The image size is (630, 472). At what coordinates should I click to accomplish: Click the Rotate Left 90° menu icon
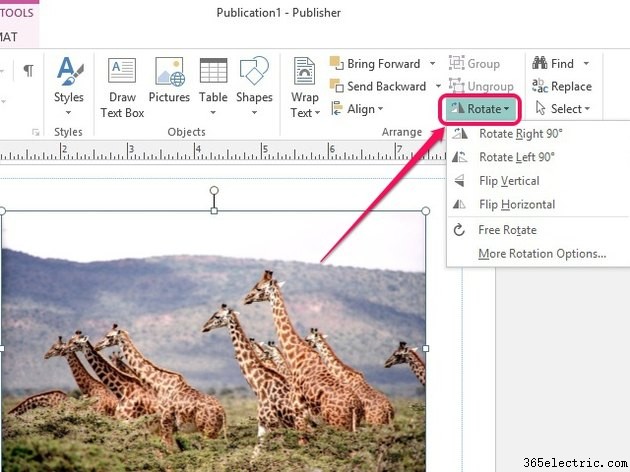tap(460, 157)
